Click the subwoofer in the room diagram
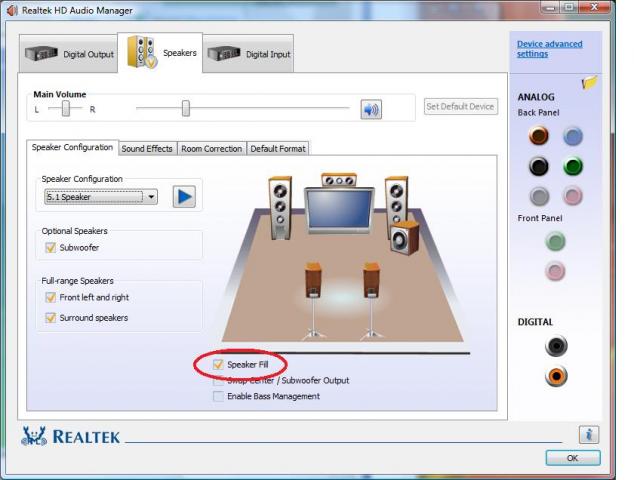The image size is (634, 480). [x=404, y=238]
